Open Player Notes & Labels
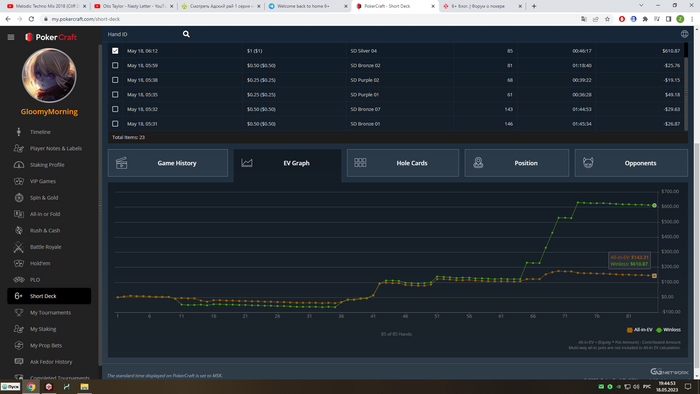Screen dimensions: 700x394 click(56, 149)
